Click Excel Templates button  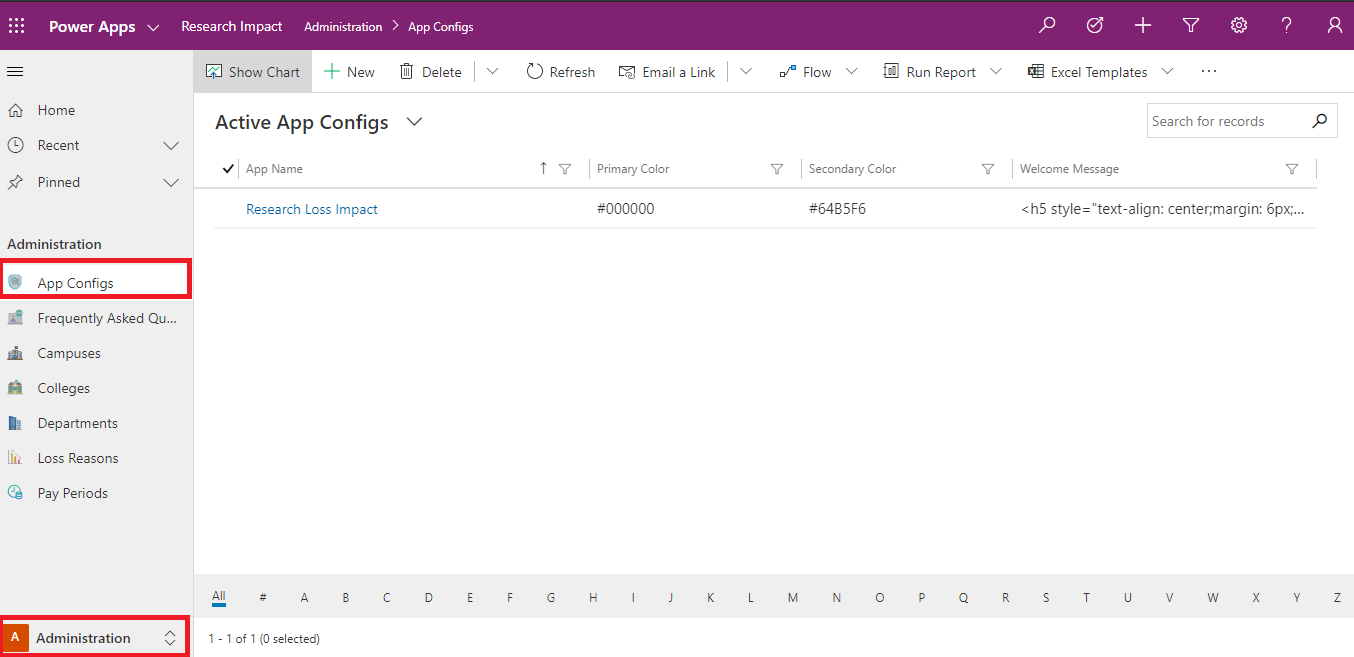(x=1087, y=72)
